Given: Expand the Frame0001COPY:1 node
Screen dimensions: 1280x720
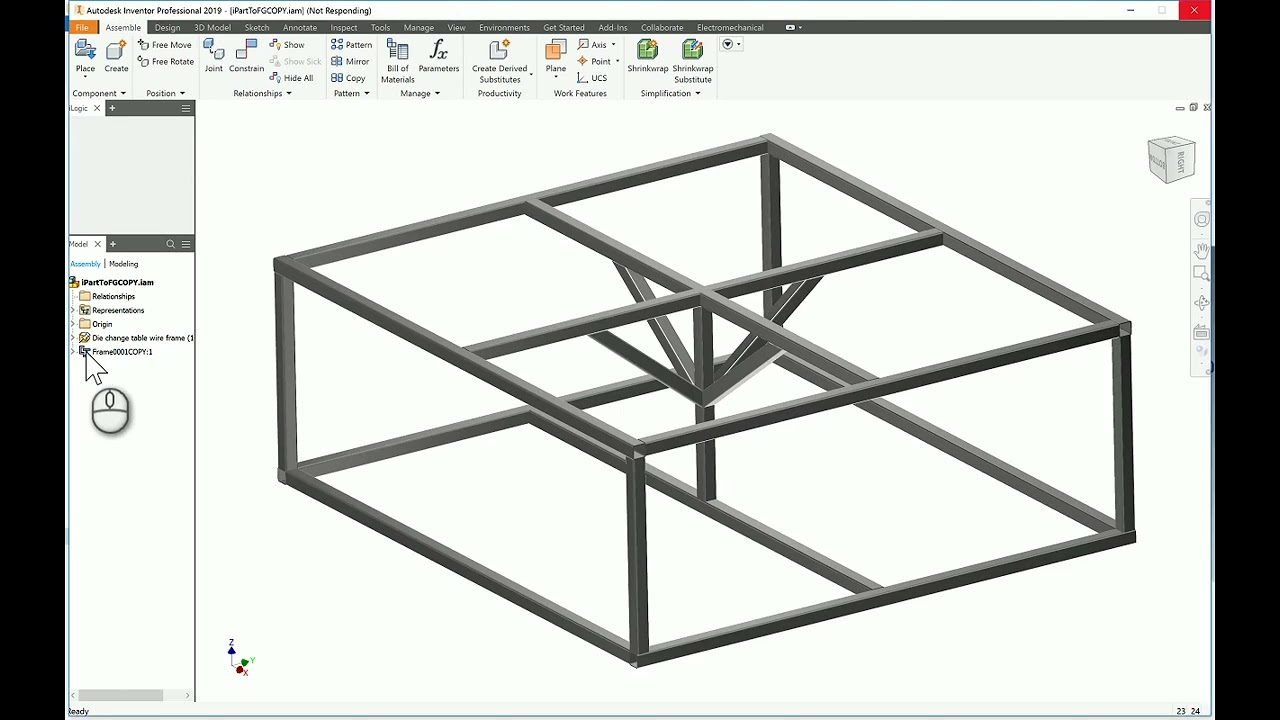Looking at the screenshot, I should tap(73, 352).
